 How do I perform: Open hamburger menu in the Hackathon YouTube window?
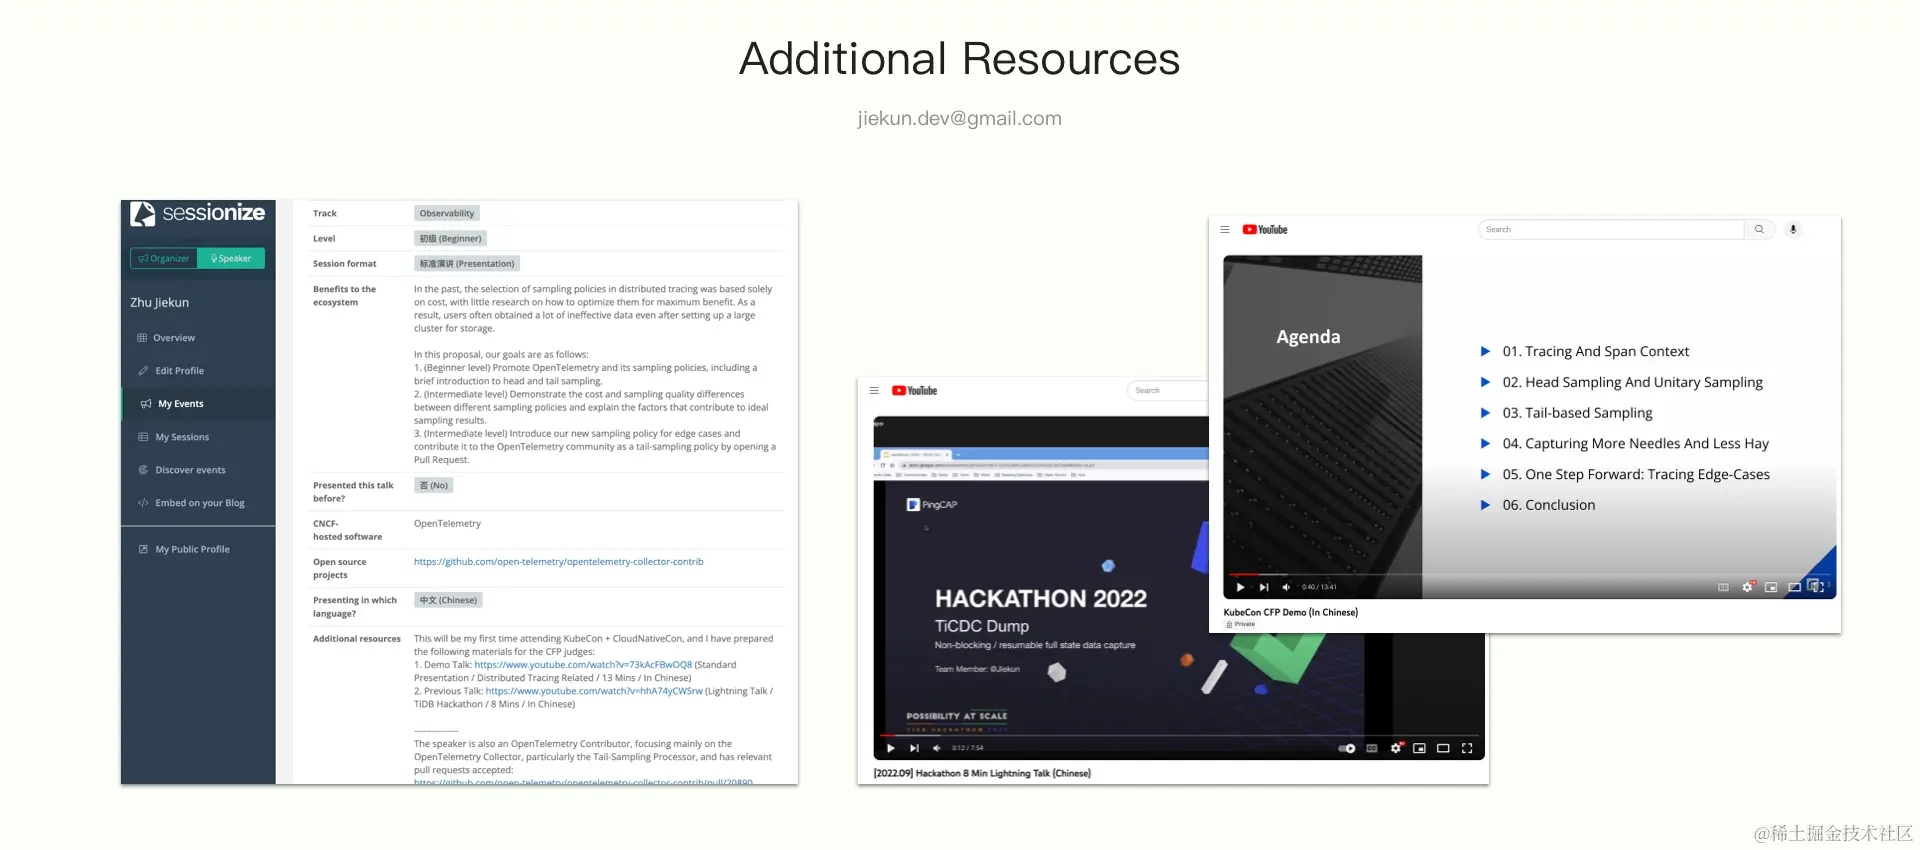tap(874, 391)
